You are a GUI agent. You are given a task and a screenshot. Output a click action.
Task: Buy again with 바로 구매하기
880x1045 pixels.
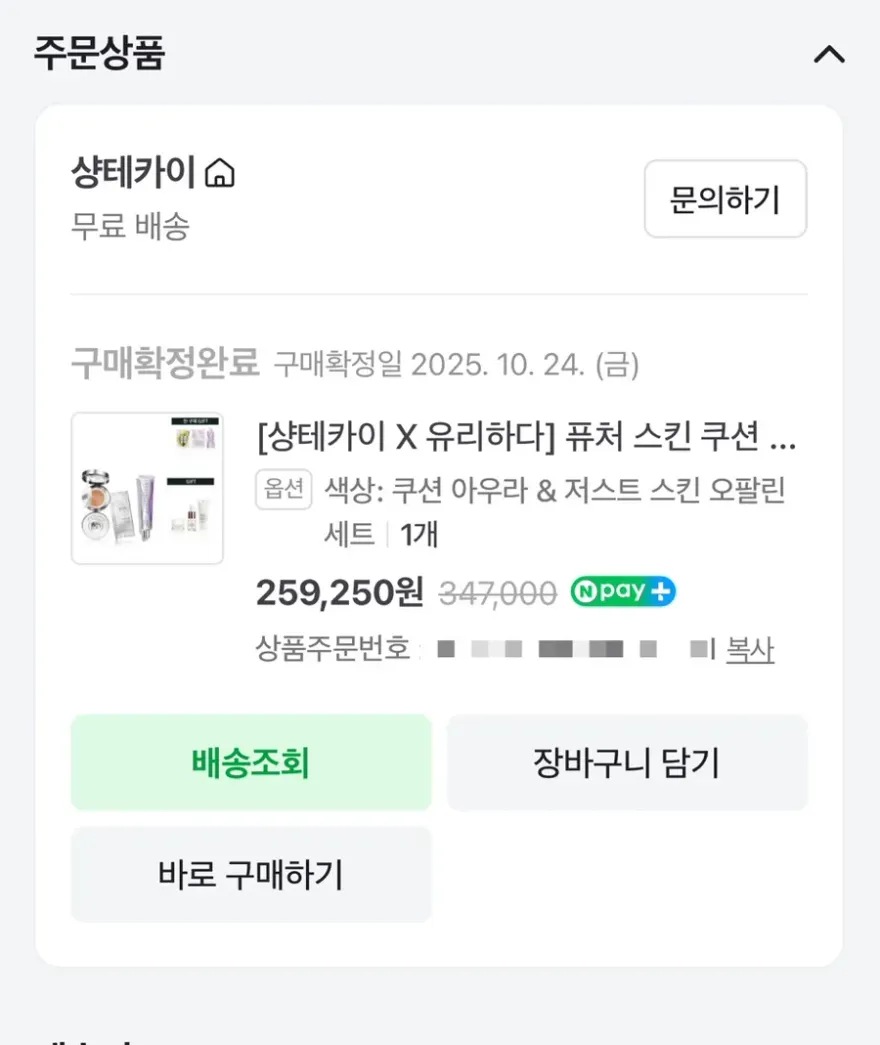pyautogui.click(x=251, y=874)
